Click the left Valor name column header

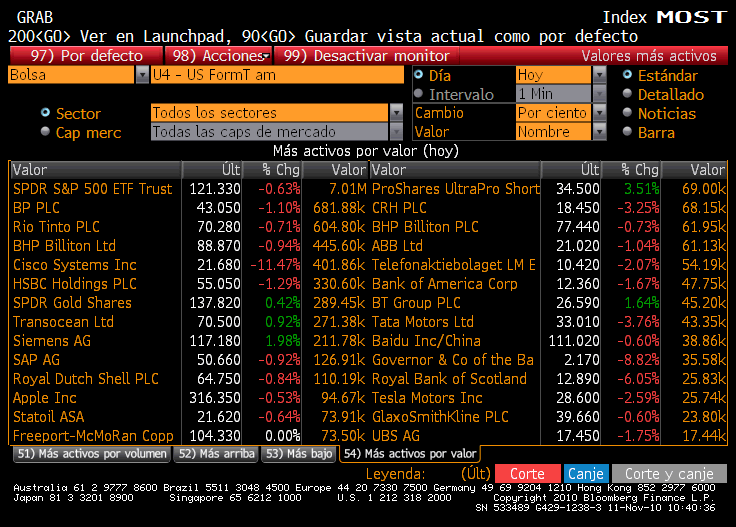click(96, 170)
